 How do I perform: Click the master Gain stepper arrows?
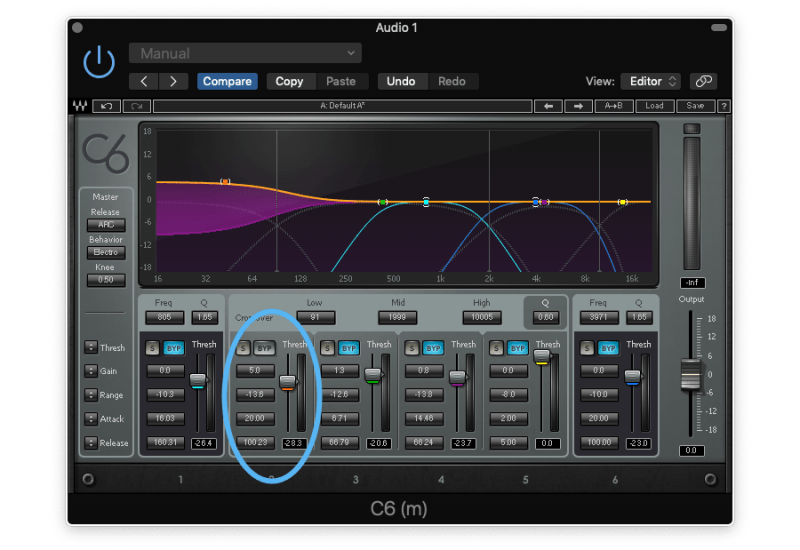[91, 371]
